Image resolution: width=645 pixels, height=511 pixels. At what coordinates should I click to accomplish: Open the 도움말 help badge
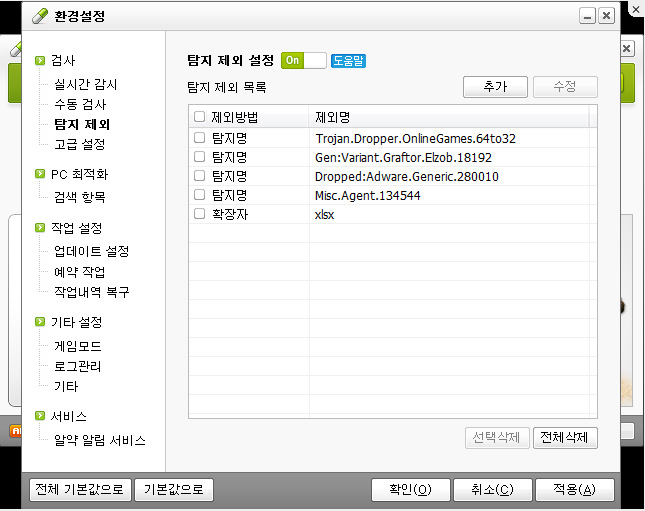pos(349,60)
